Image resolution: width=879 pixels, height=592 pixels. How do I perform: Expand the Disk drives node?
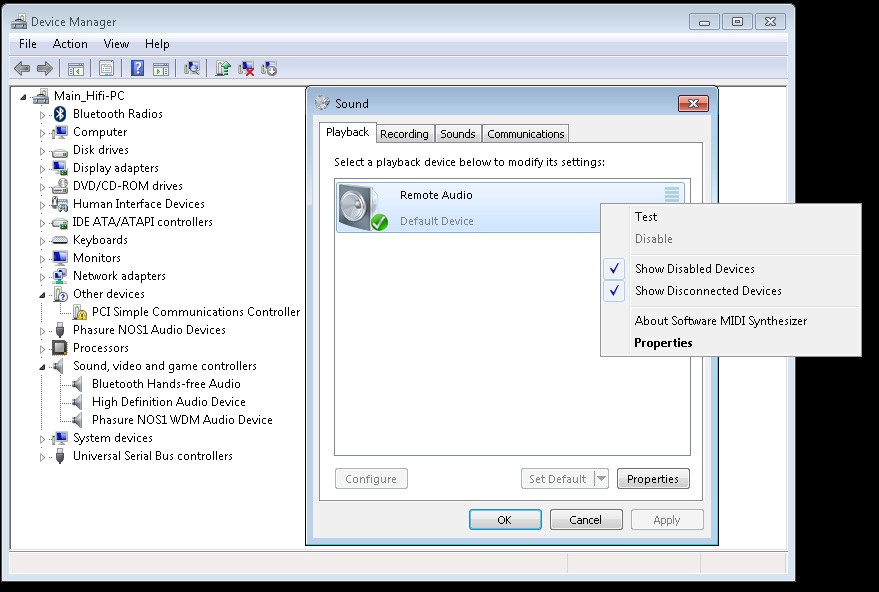tap(43, 151)
